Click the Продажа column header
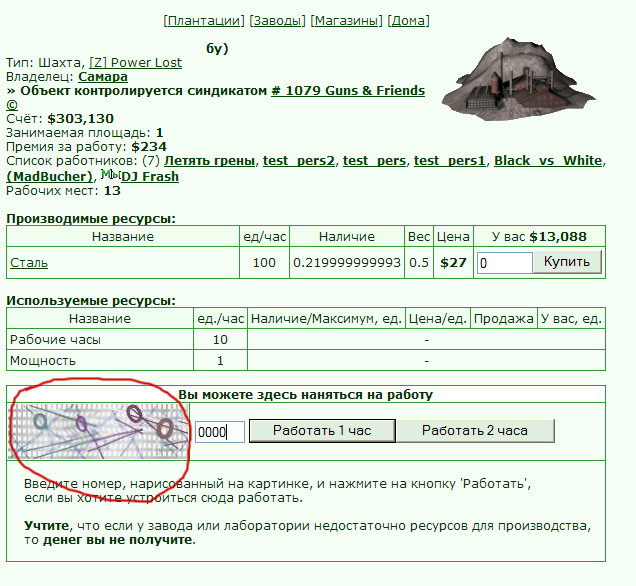The width and height of the screenshot is (636, 586). click(x=503, y=319)
